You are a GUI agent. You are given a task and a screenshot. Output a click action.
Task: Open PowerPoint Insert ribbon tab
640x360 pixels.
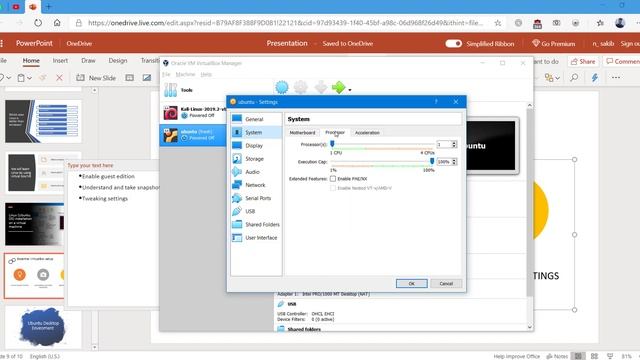60,60
